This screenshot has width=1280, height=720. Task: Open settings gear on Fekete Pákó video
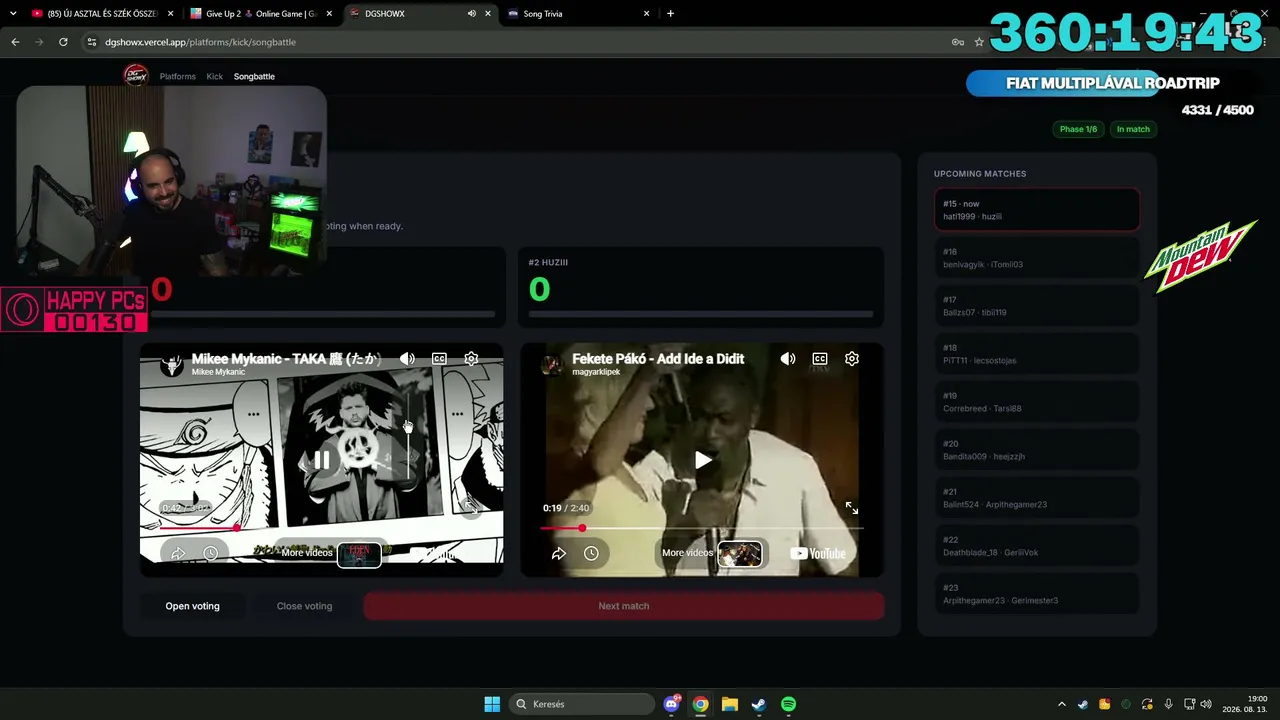[852, 359]
